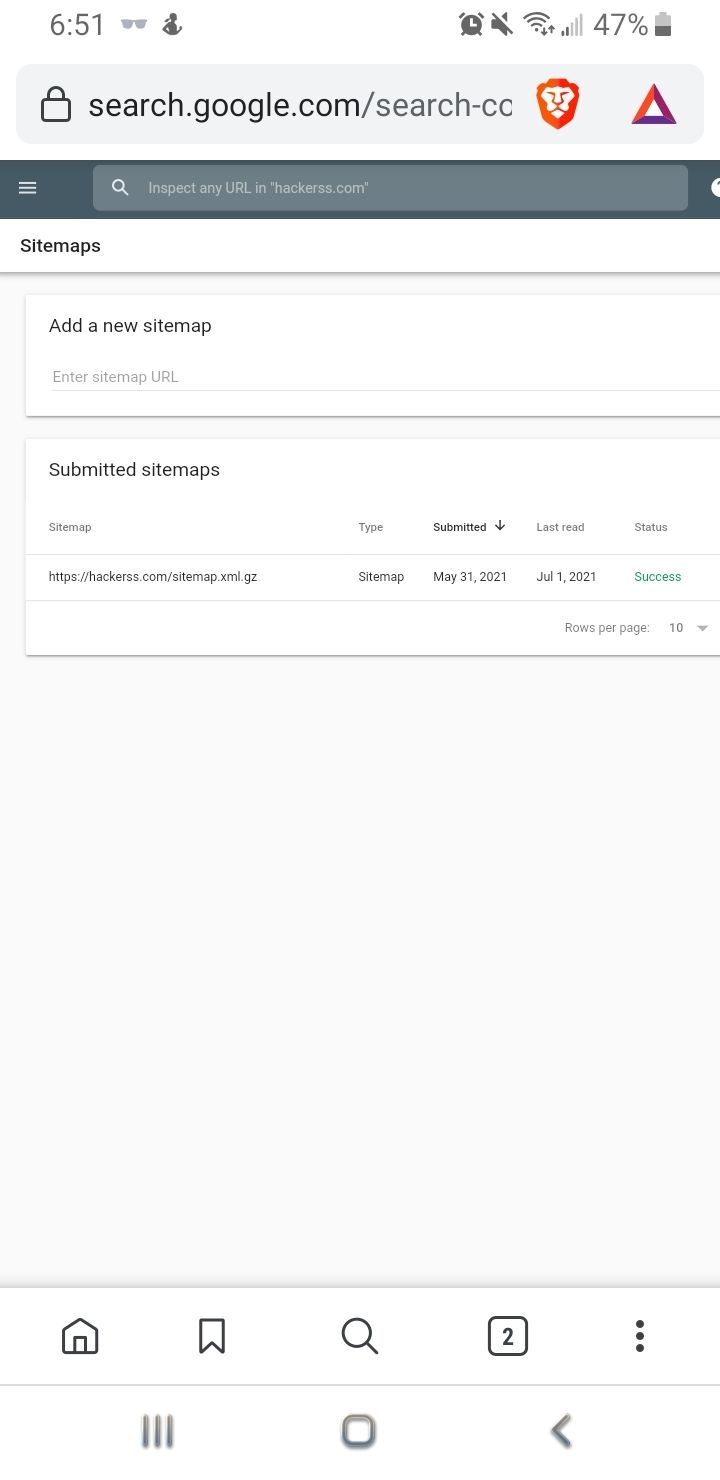Image resolution: width=720 pixels, height=1480 pixels.
Task: Open the tab switcher showing 2 tabs
Action: (507, 1336)
